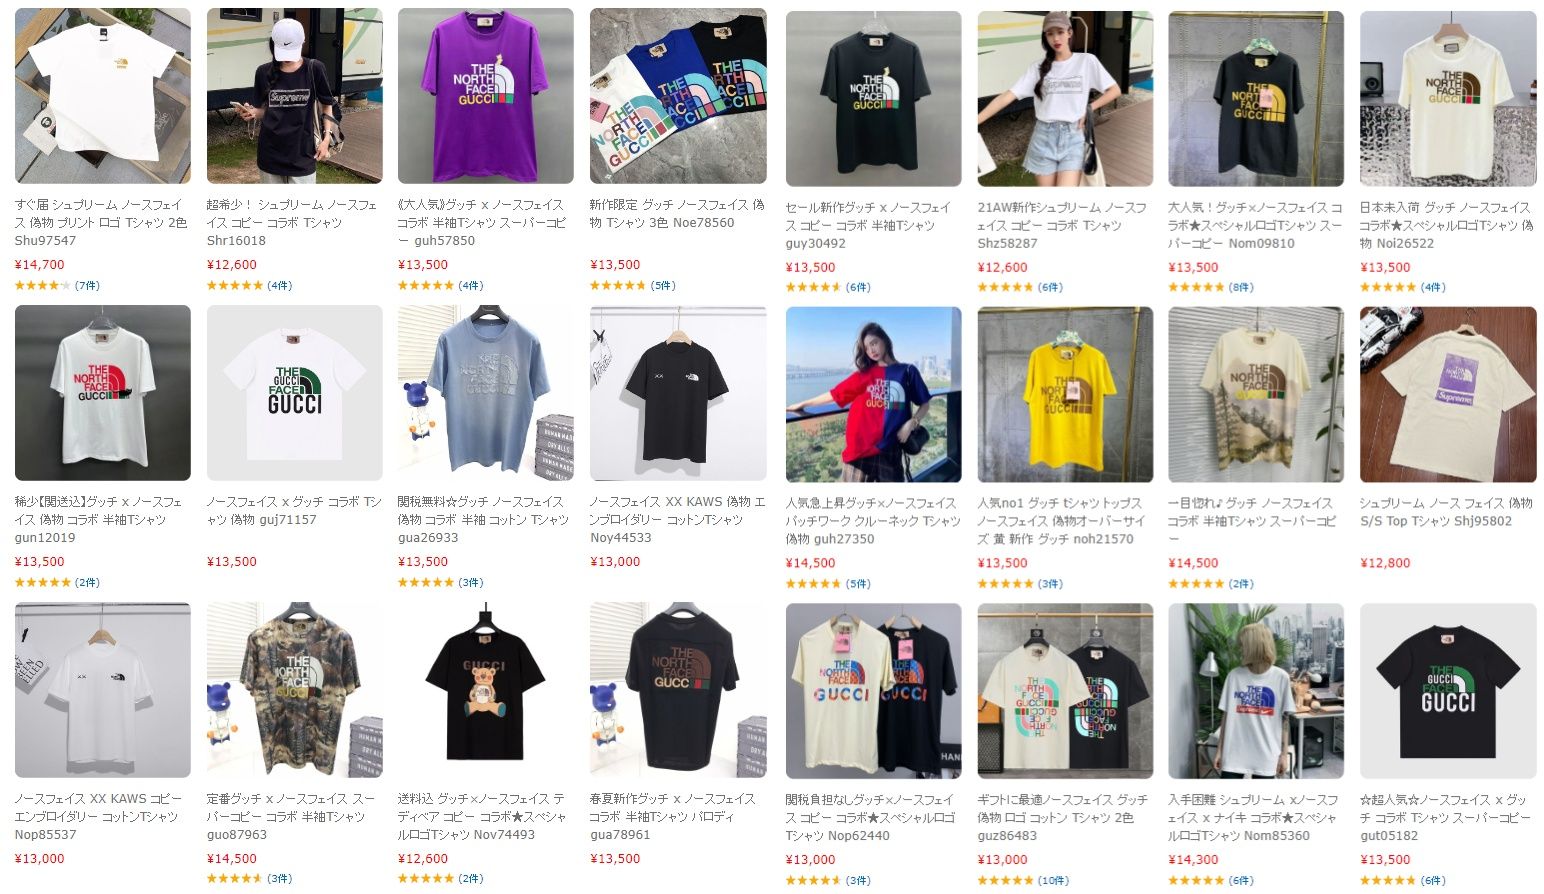The height and width of the screenshot is (894, 1544).
Task: Click the ¥12,800 price of Shj95802
Action: 1385,563
